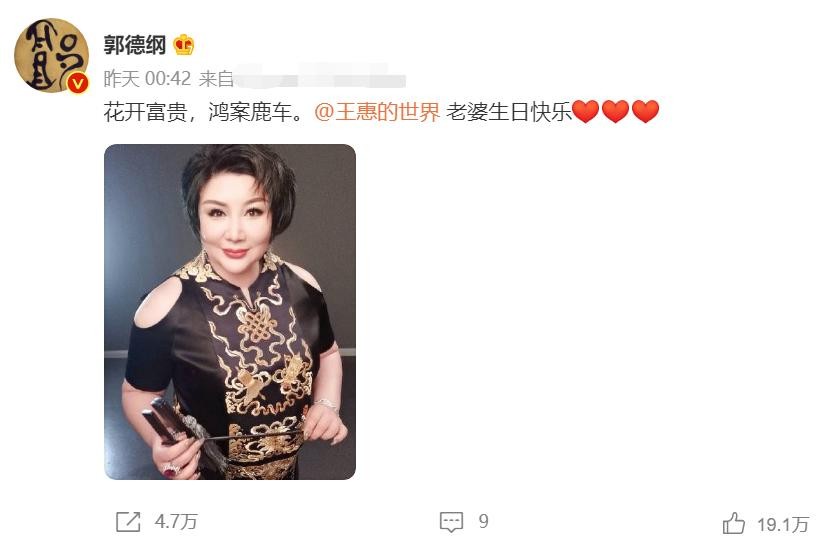This screenshot has width=831, height=550.
Task: Open the calligraphy profile avatar
Action: 51,56
